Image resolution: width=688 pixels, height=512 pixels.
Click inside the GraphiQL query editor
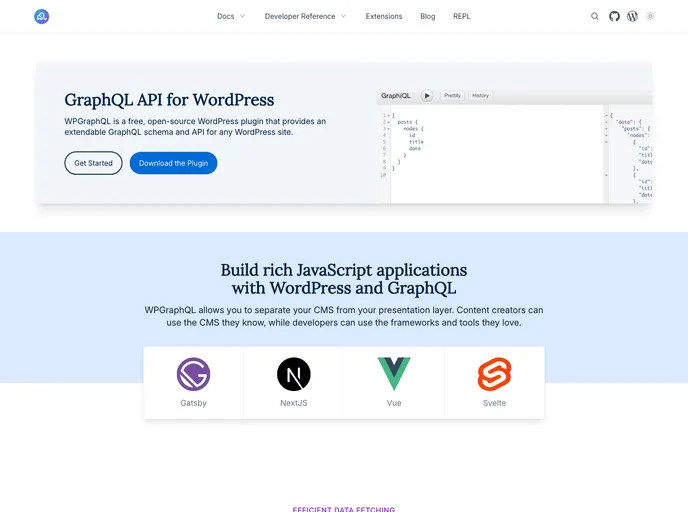497,154
